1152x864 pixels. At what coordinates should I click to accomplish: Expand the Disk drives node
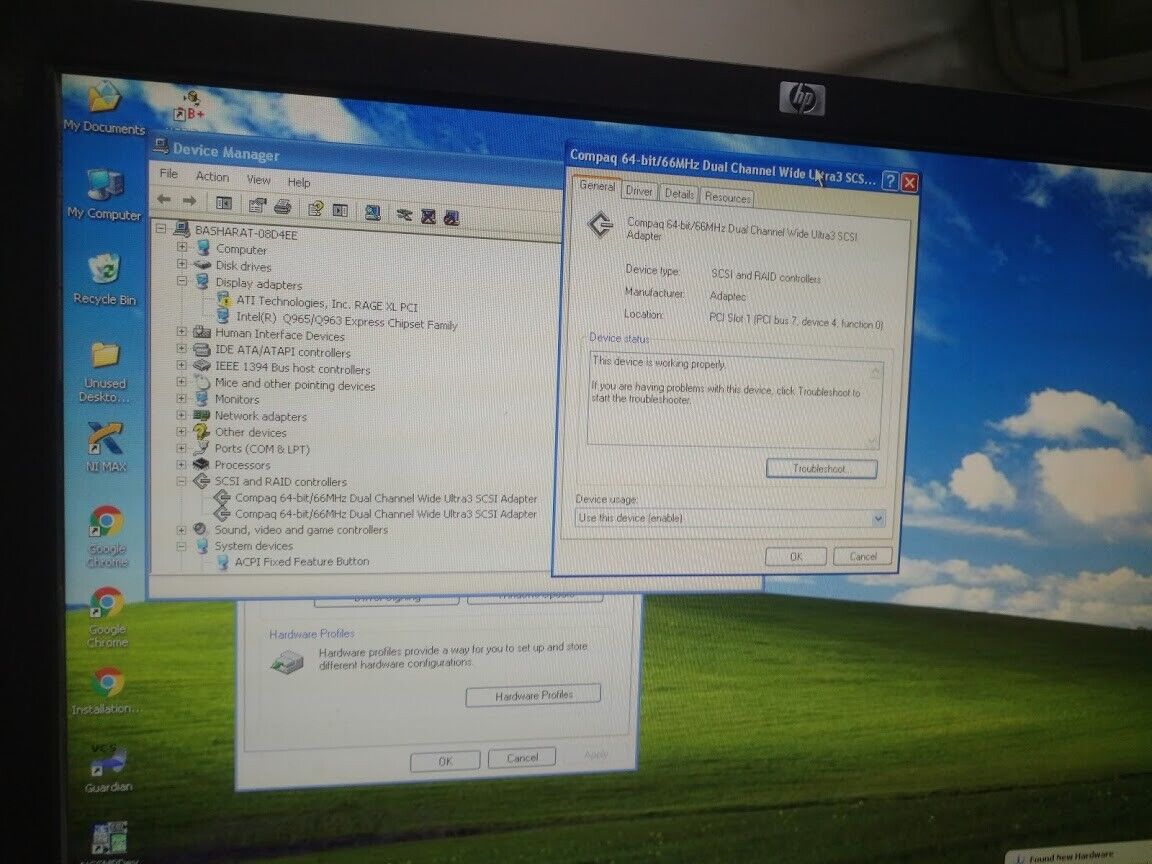tap(181, 263)
